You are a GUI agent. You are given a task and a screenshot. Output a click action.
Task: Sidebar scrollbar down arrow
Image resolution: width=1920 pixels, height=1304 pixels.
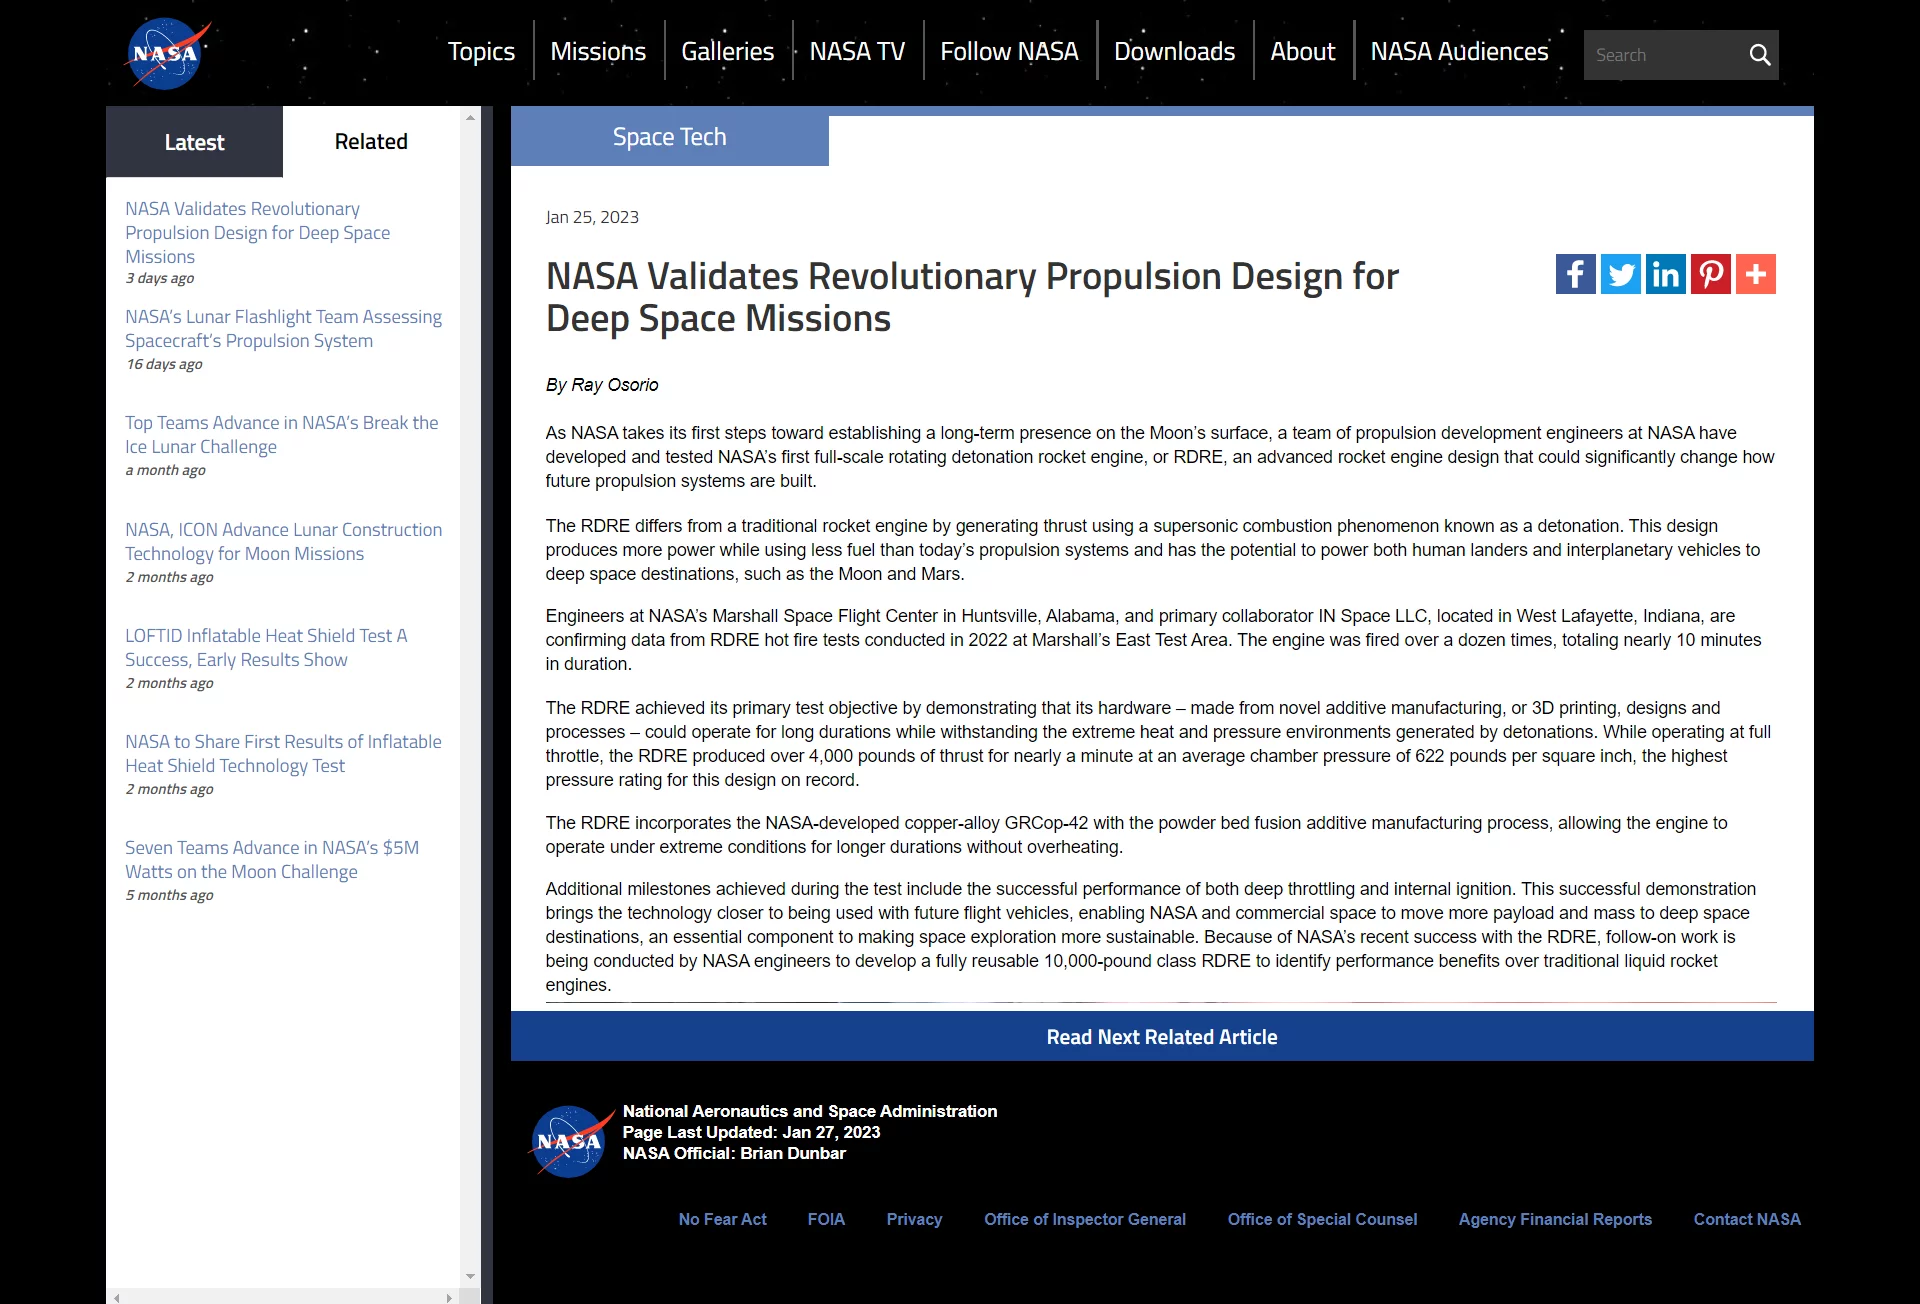(470, 1276)
